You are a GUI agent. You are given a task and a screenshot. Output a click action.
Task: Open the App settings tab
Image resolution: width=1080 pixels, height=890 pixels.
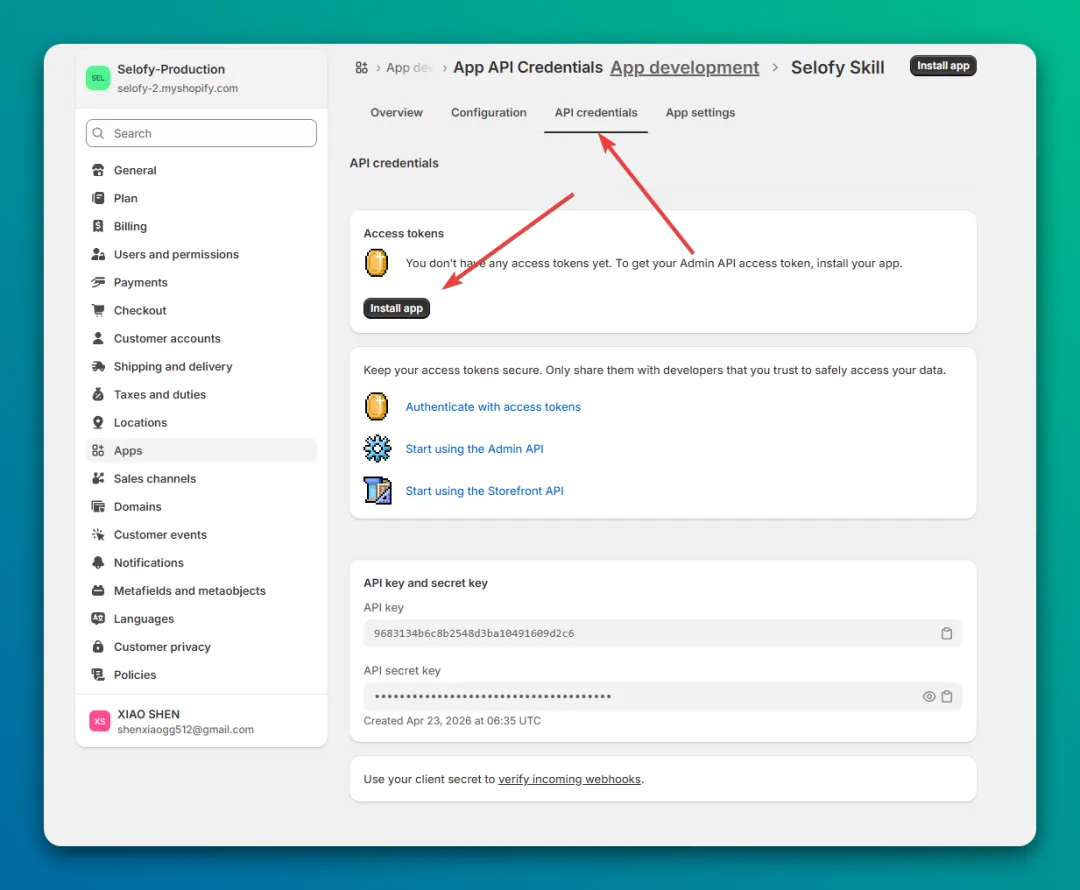point(700,112)
